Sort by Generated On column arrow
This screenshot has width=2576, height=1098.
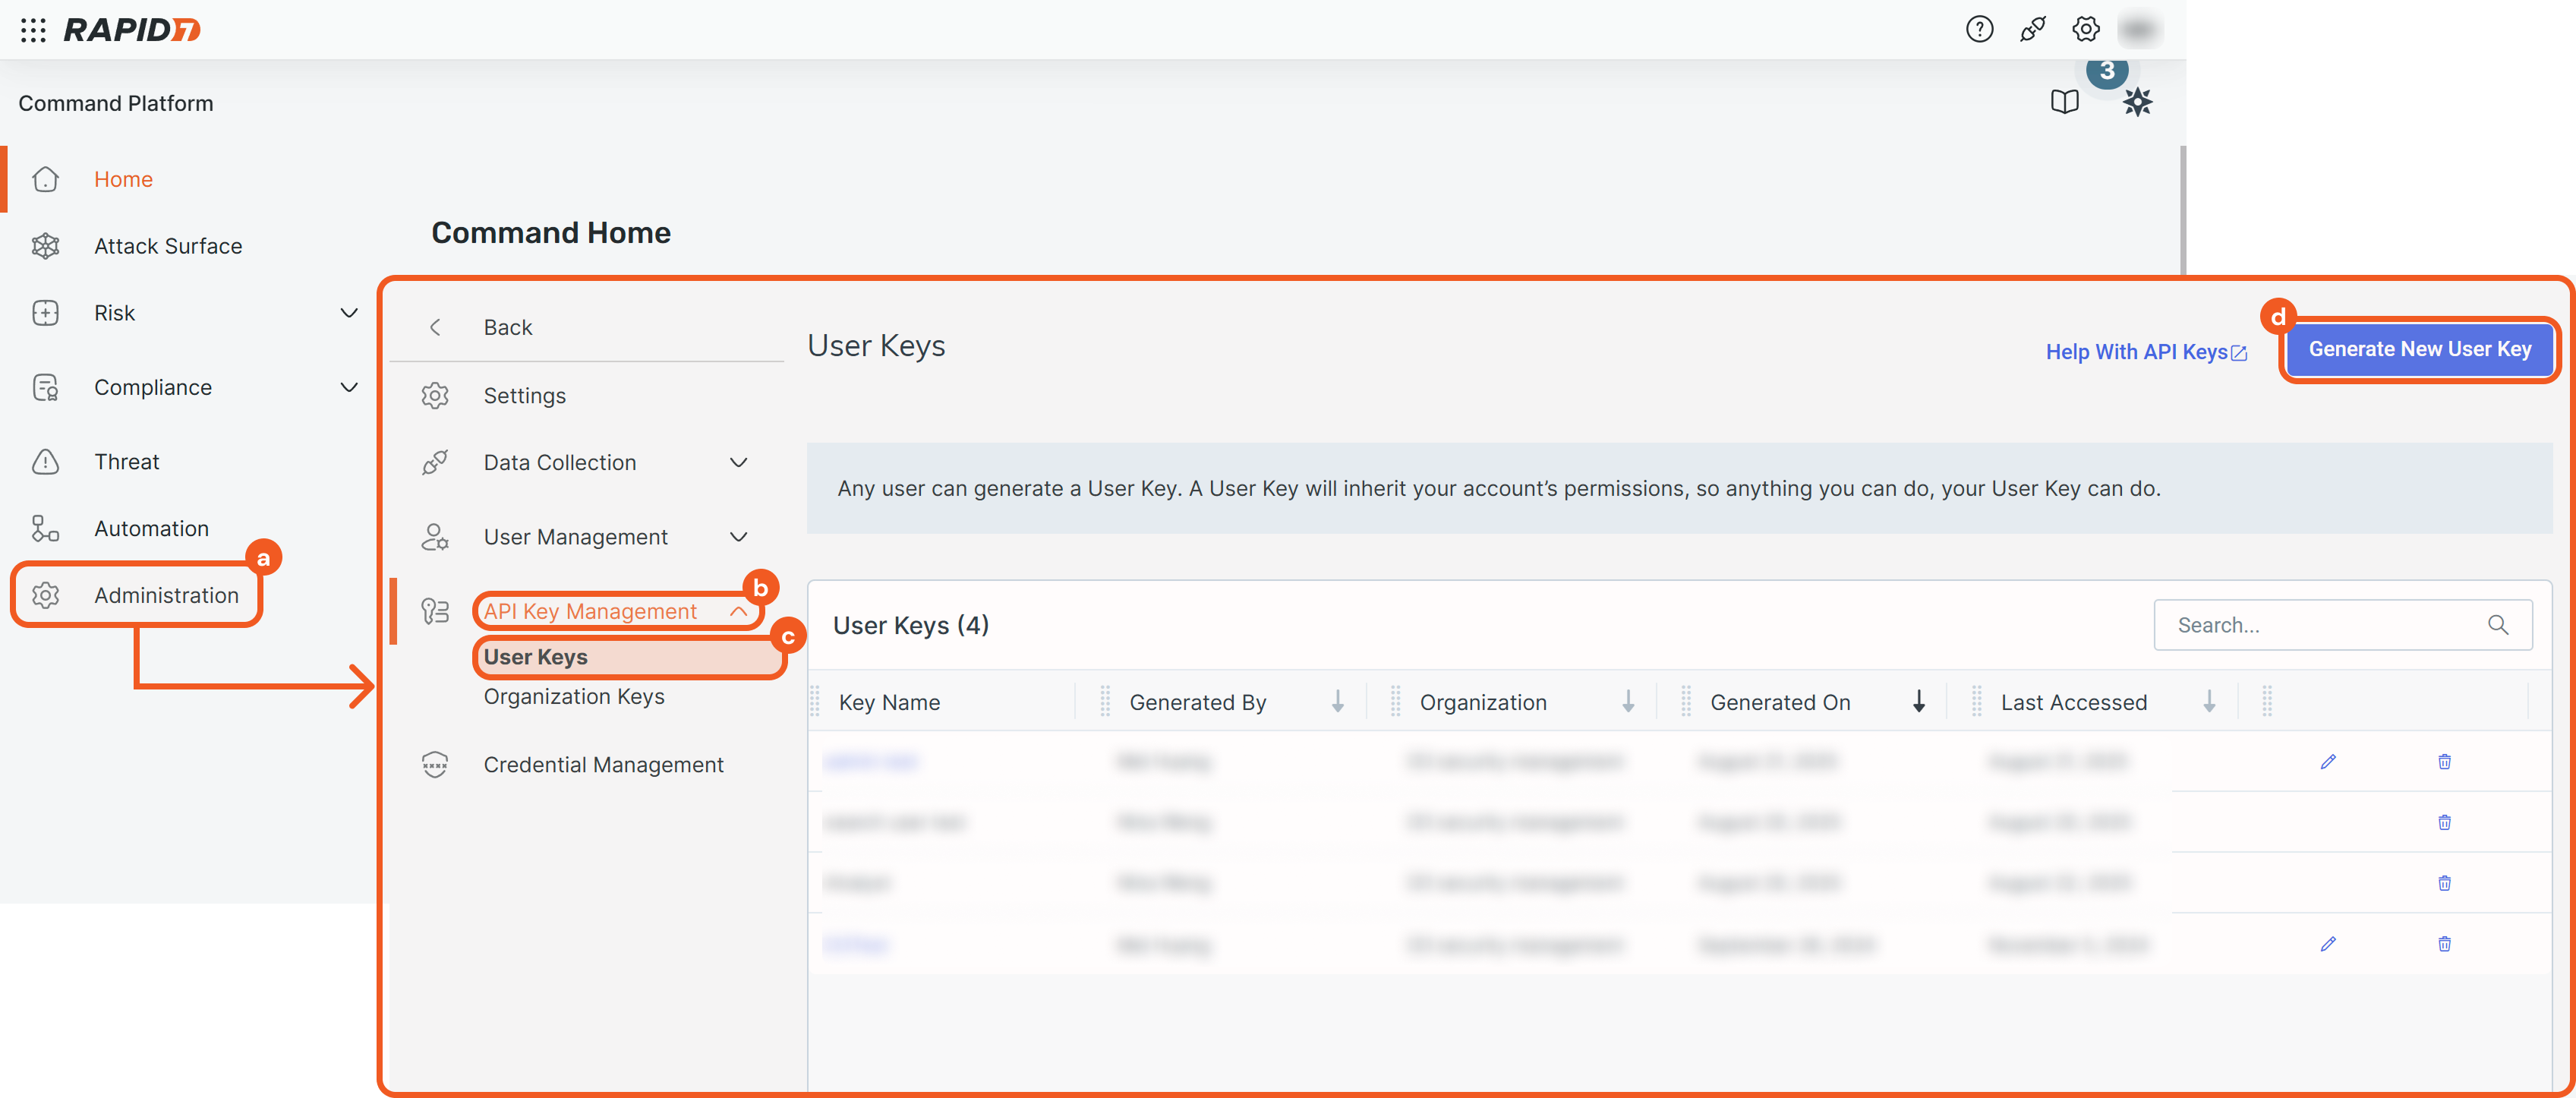[x=1918, y=702]
